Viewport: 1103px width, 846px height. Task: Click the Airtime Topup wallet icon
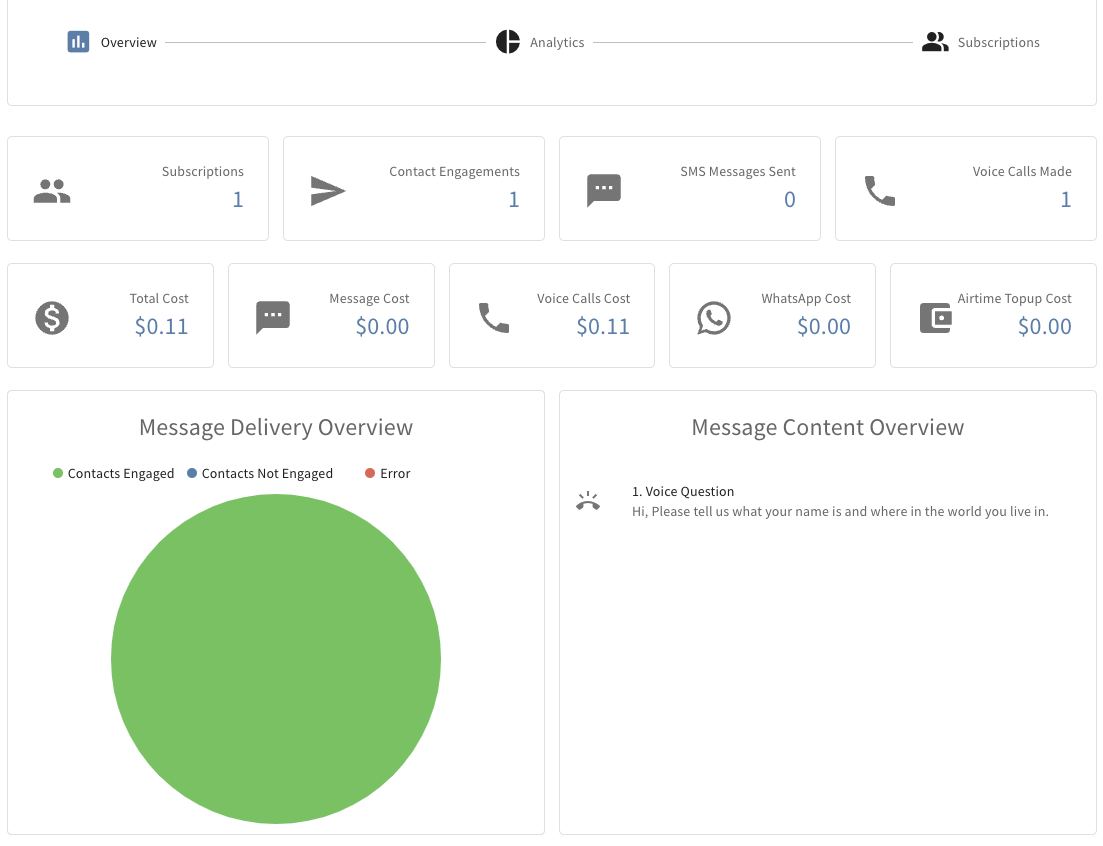click(x=935, y=317)
